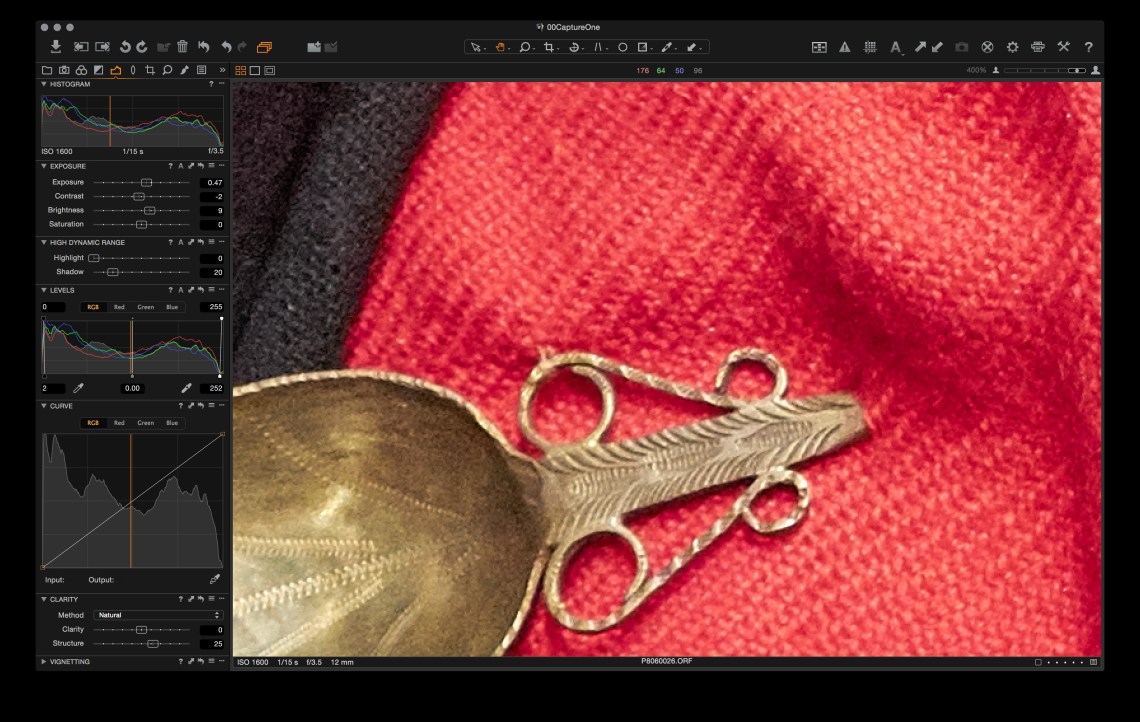
Task: Enable the proof margin viewer toggle
Action: 270,71
